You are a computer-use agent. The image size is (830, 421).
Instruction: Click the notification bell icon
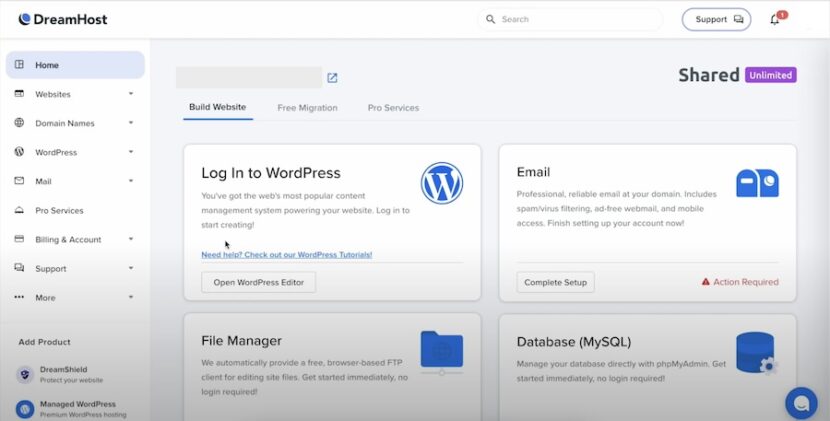(x=775, y=20)
